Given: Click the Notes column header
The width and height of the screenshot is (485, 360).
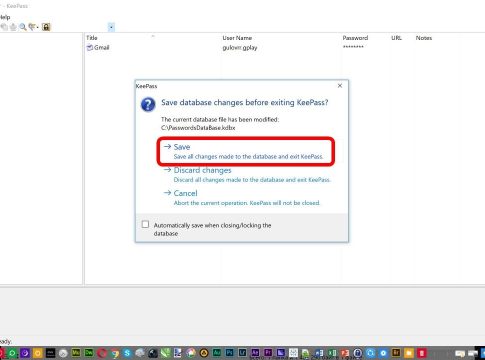Looking at the screenshot, I should pyautogui.click(x=424, y=38).
